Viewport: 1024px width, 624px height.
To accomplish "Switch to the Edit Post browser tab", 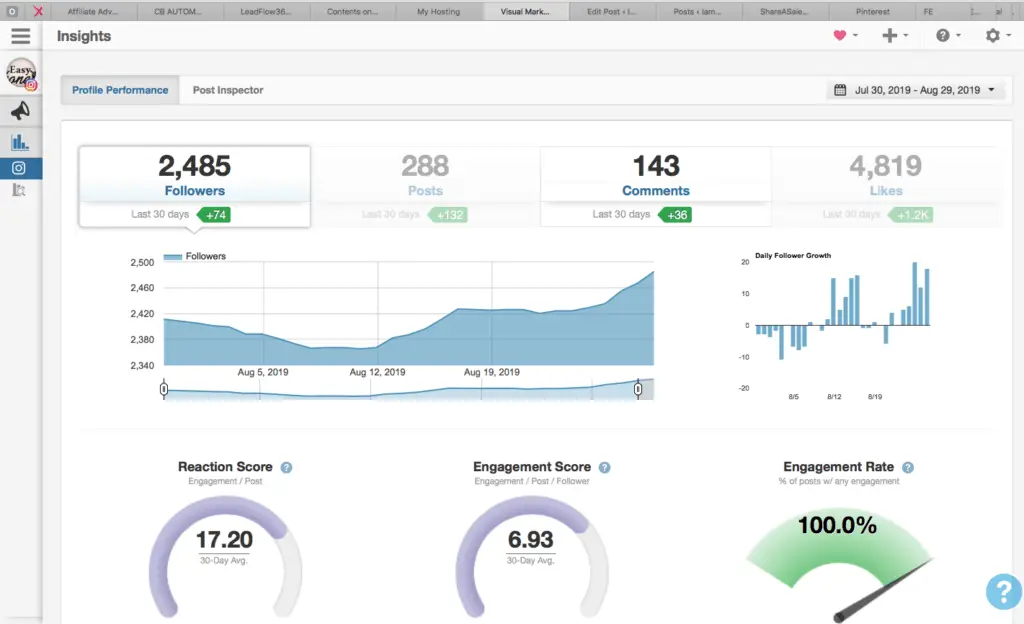I will click(611, 11).
